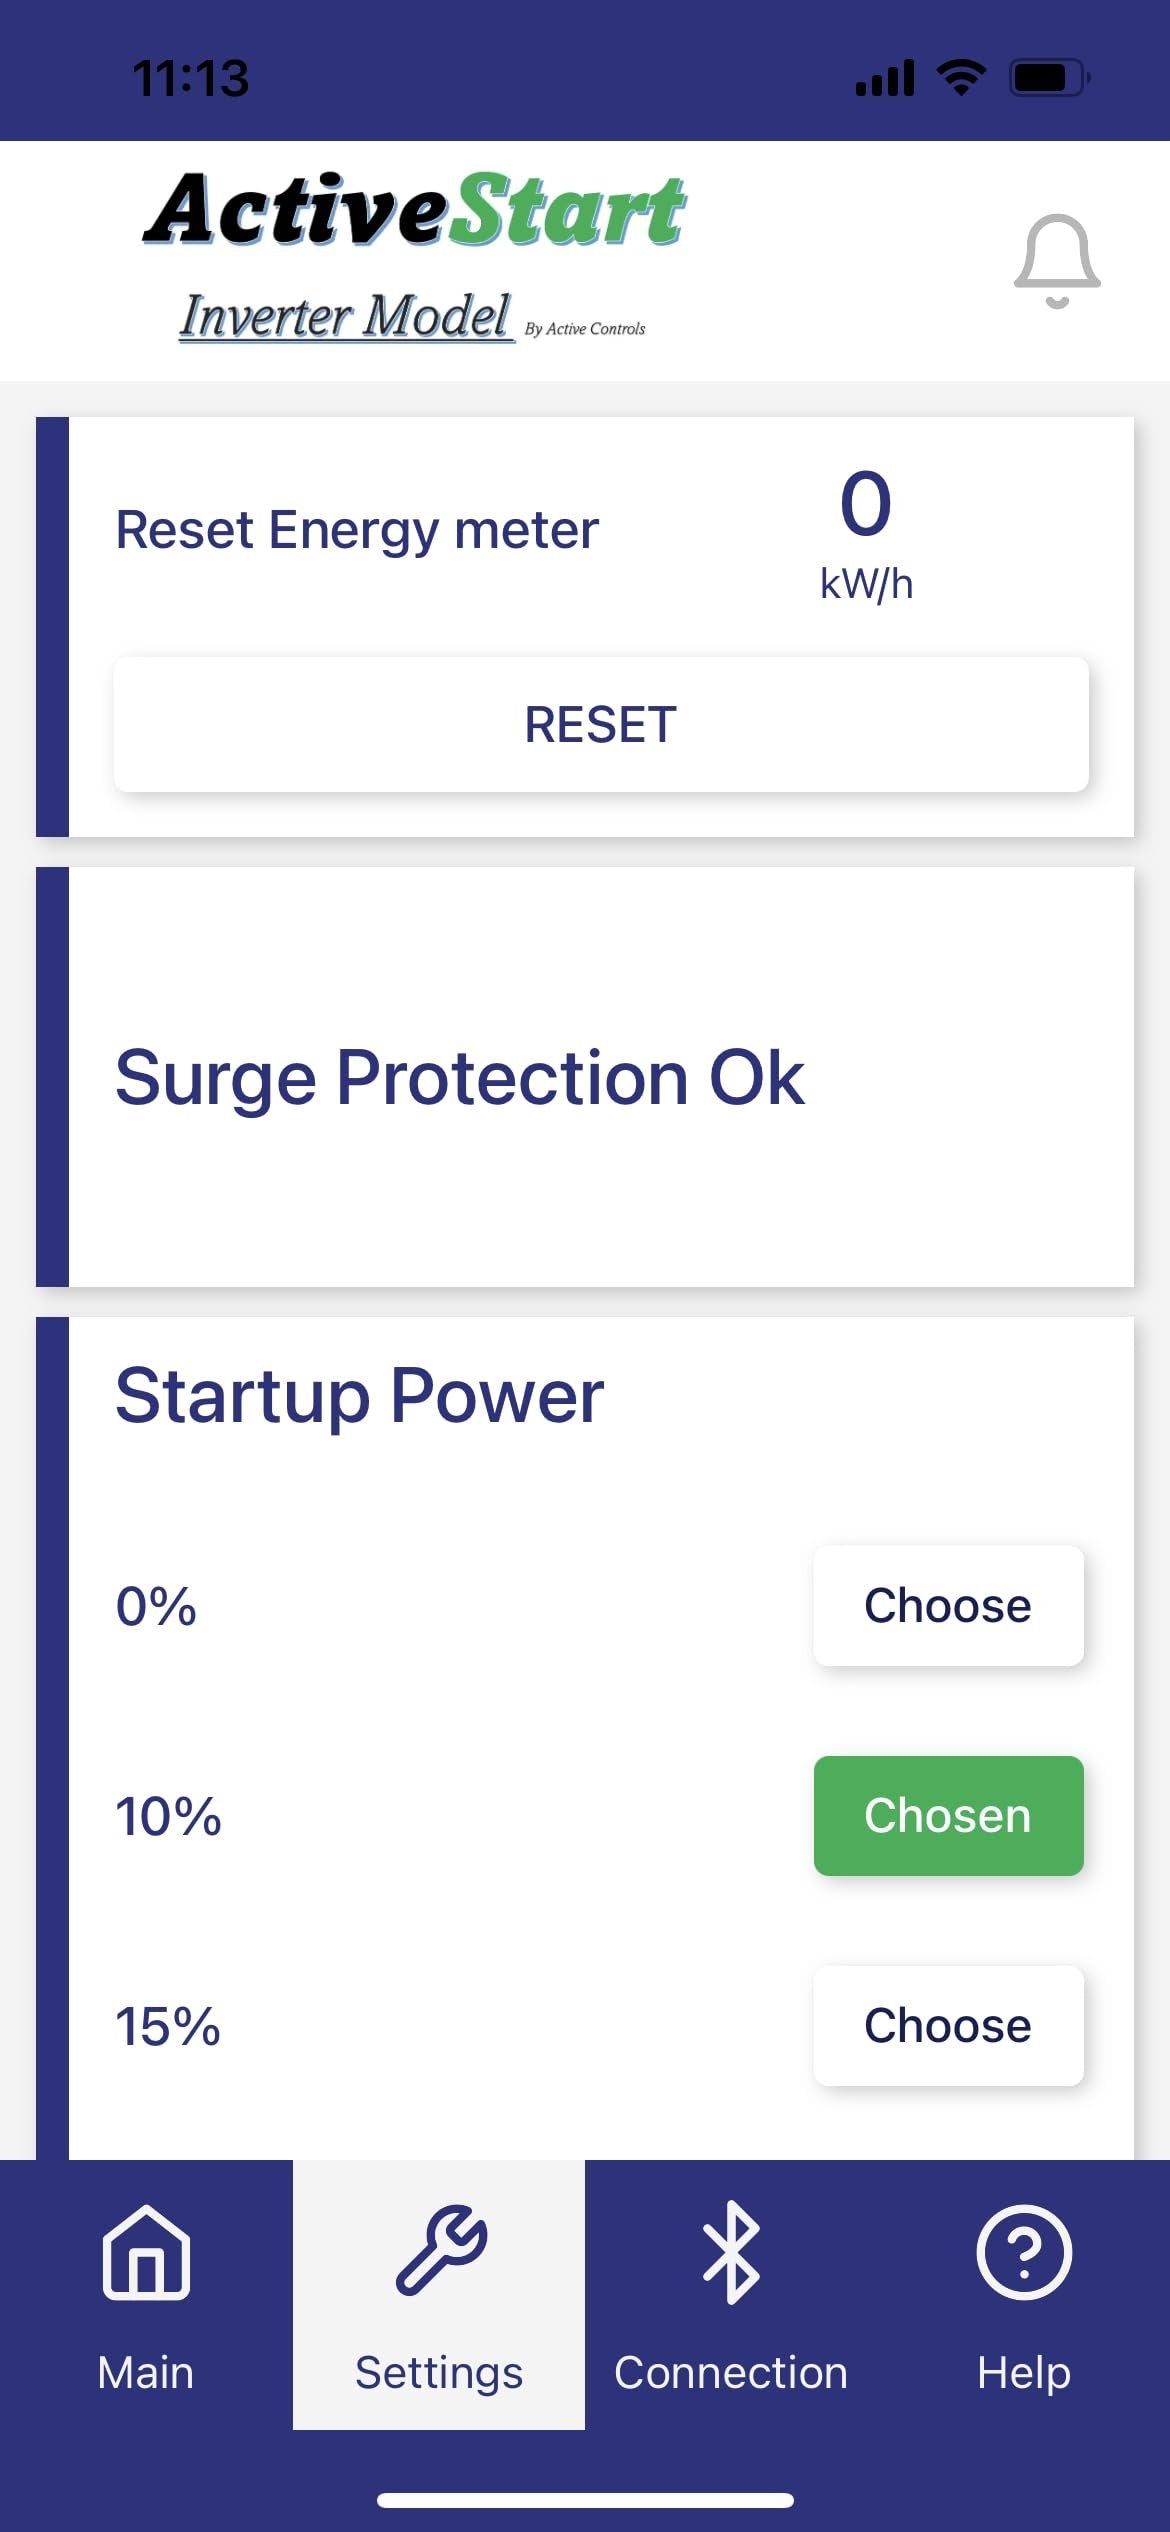1170x2532 pixels.
Task: Tap the ActiveStart logo
Action: 414,210
